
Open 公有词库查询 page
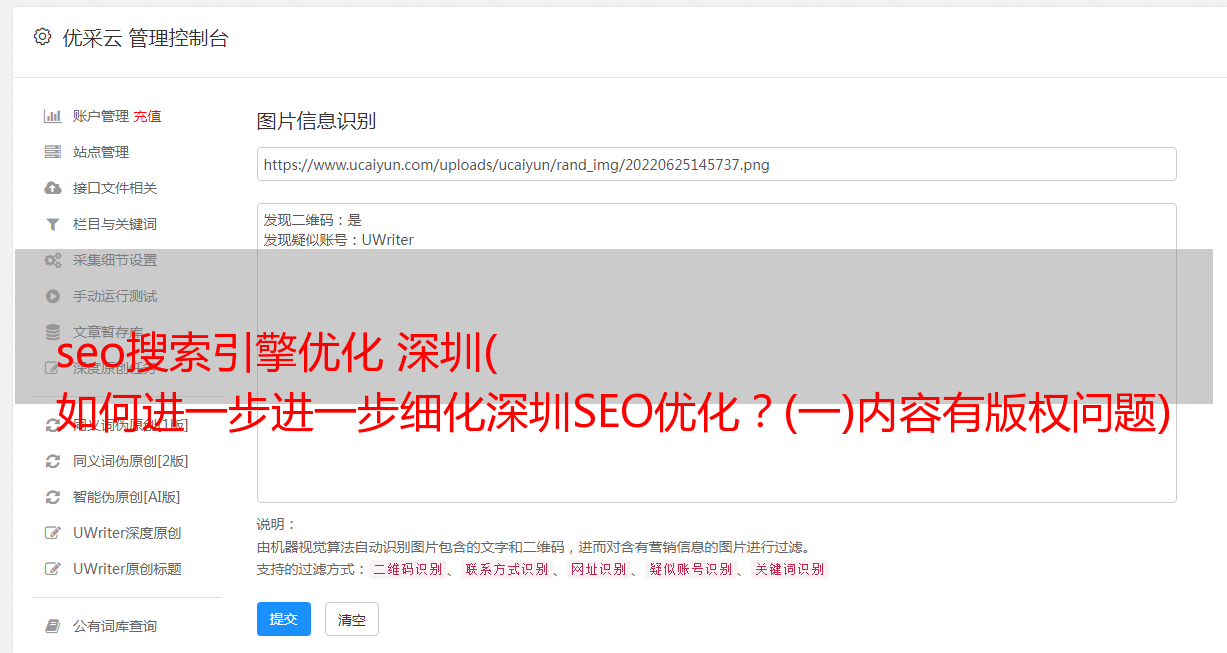[115, 626]
